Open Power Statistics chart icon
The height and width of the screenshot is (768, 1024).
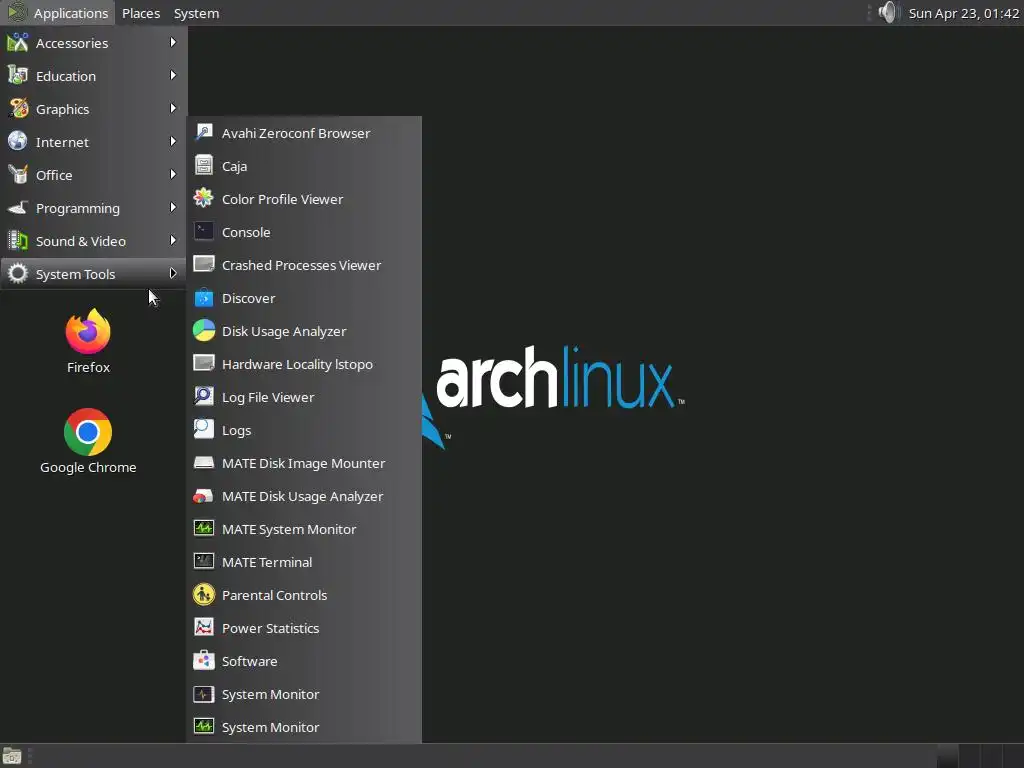pos(204,628)
